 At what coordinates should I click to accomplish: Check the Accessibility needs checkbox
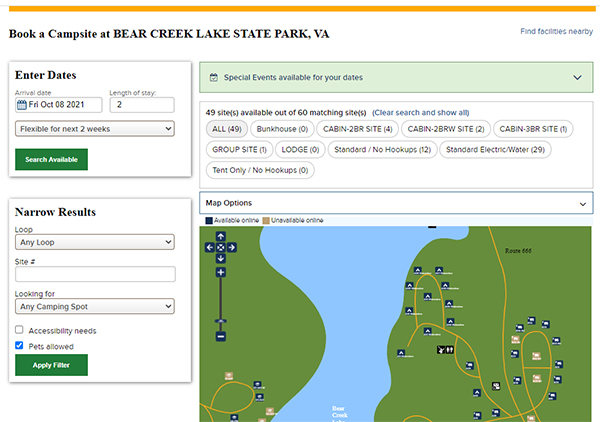click(x=20, y=330)
